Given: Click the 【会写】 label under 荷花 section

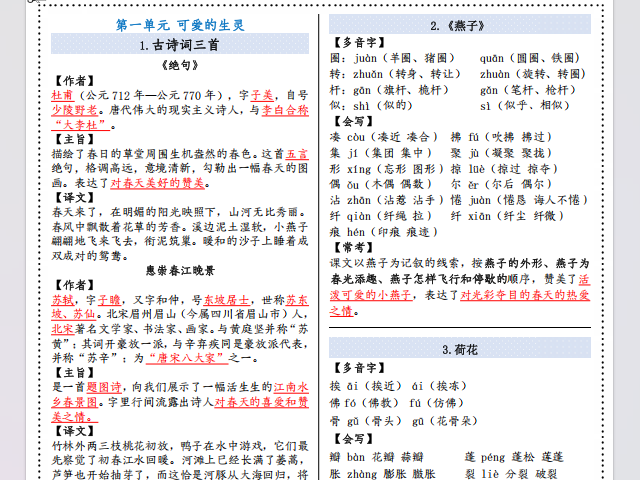Looking at the screenshot, I should (353, 439).
